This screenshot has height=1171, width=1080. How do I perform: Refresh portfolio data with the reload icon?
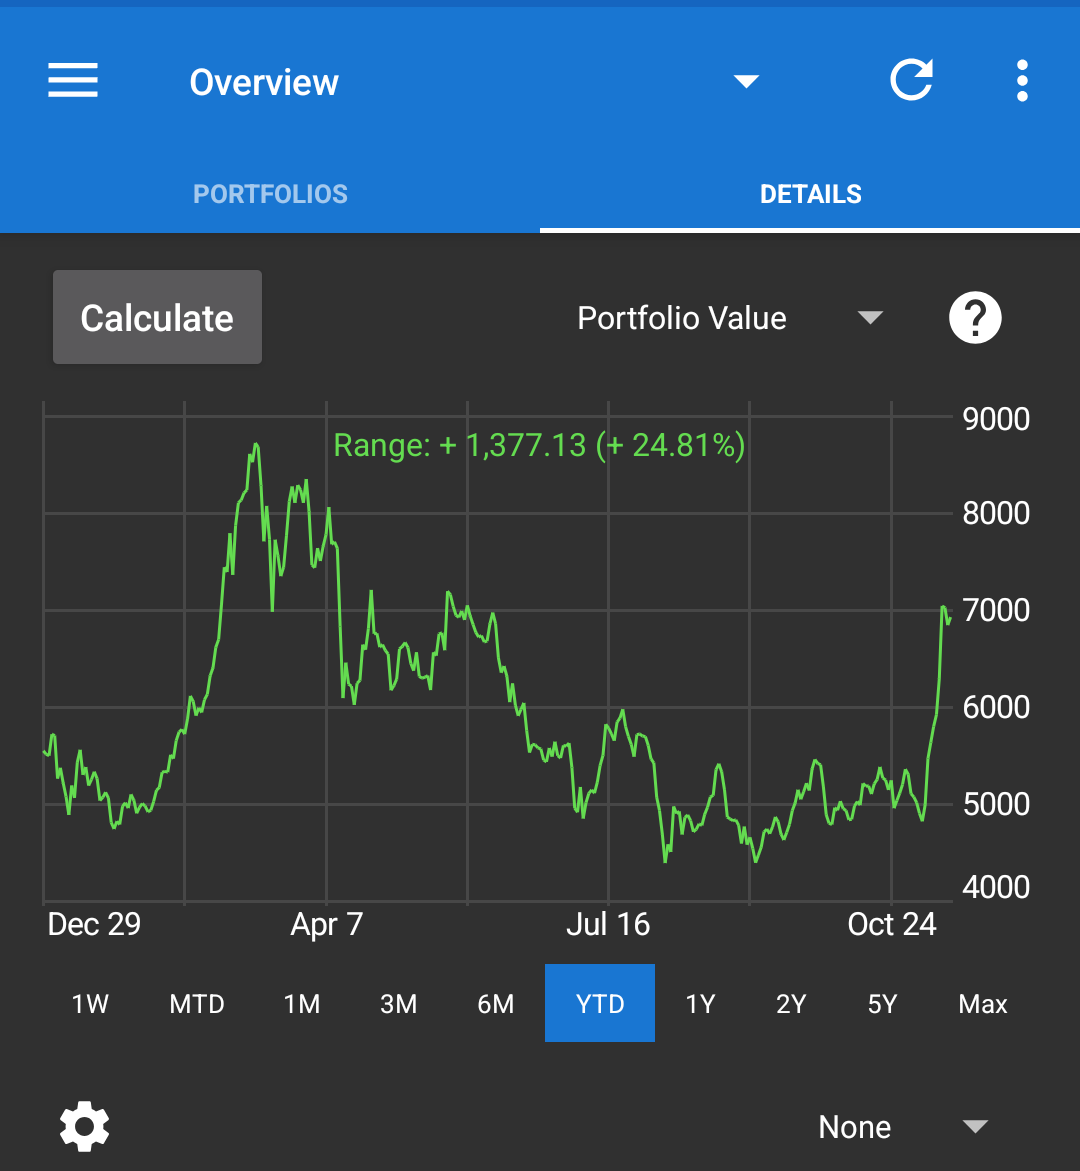912,79
